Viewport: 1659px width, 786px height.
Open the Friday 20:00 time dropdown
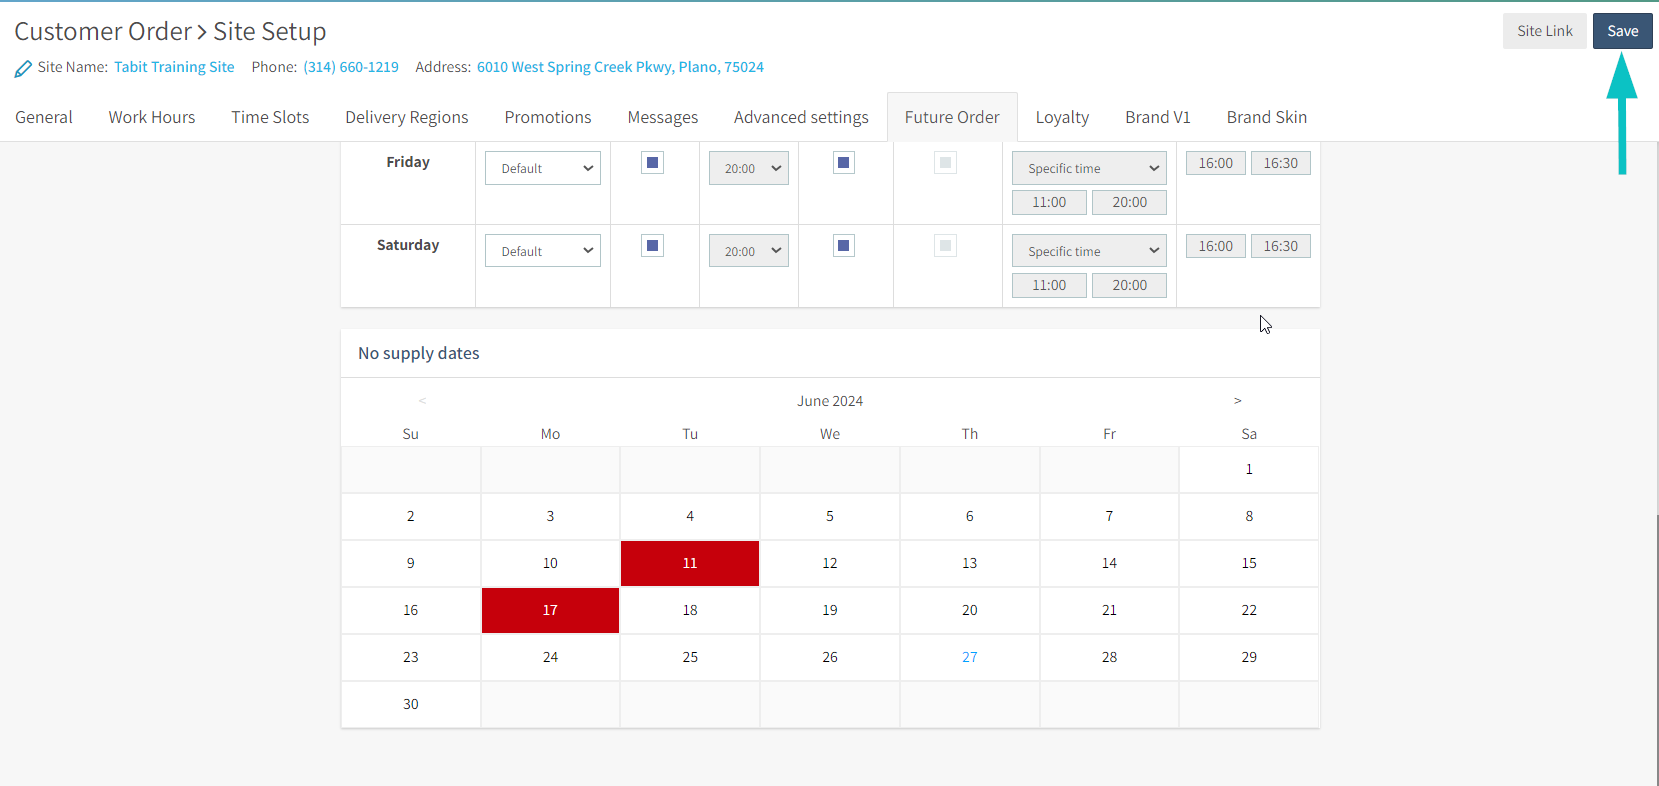[749, 168]
